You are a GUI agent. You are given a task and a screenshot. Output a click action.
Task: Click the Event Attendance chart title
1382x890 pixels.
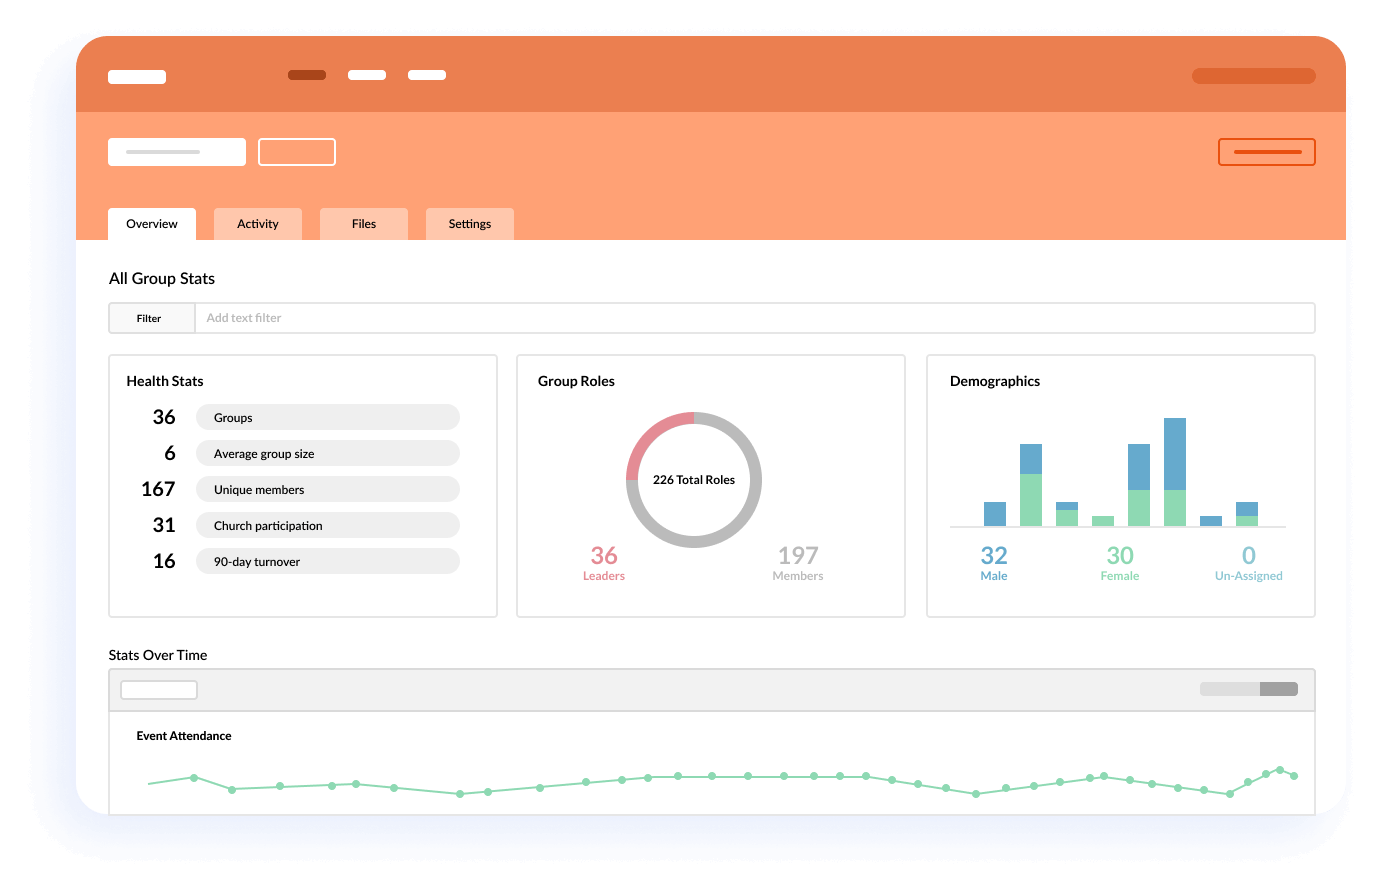coord(184,736)
